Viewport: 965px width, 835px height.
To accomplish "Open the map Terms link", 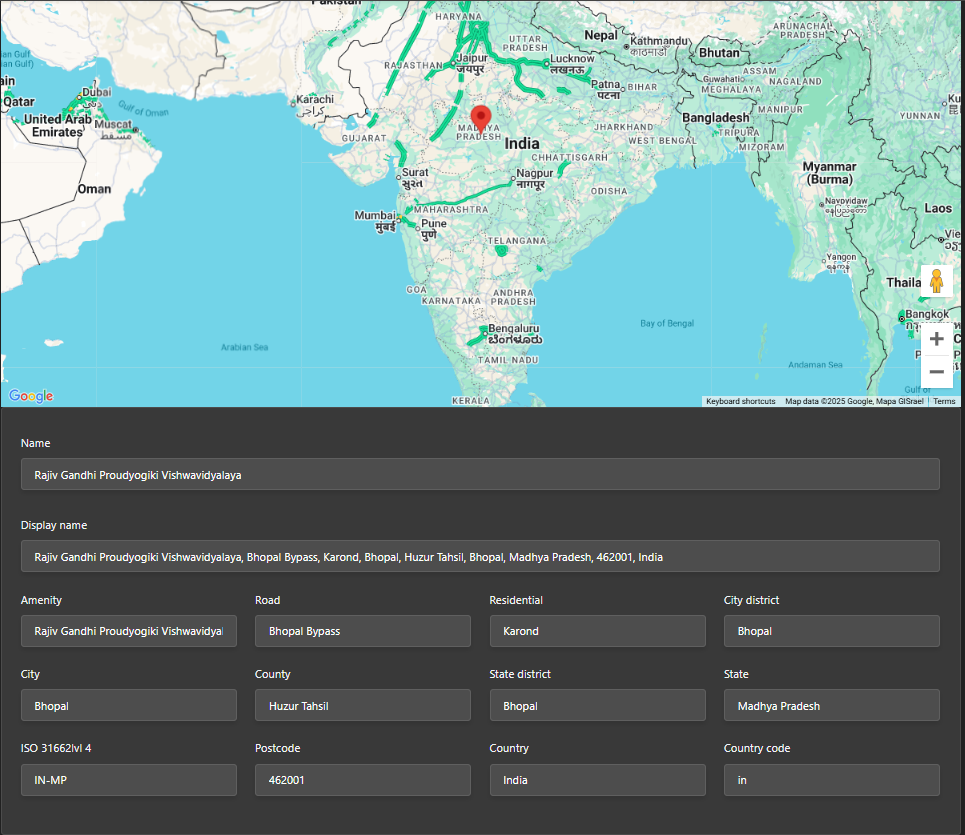I will pos(944,401).
